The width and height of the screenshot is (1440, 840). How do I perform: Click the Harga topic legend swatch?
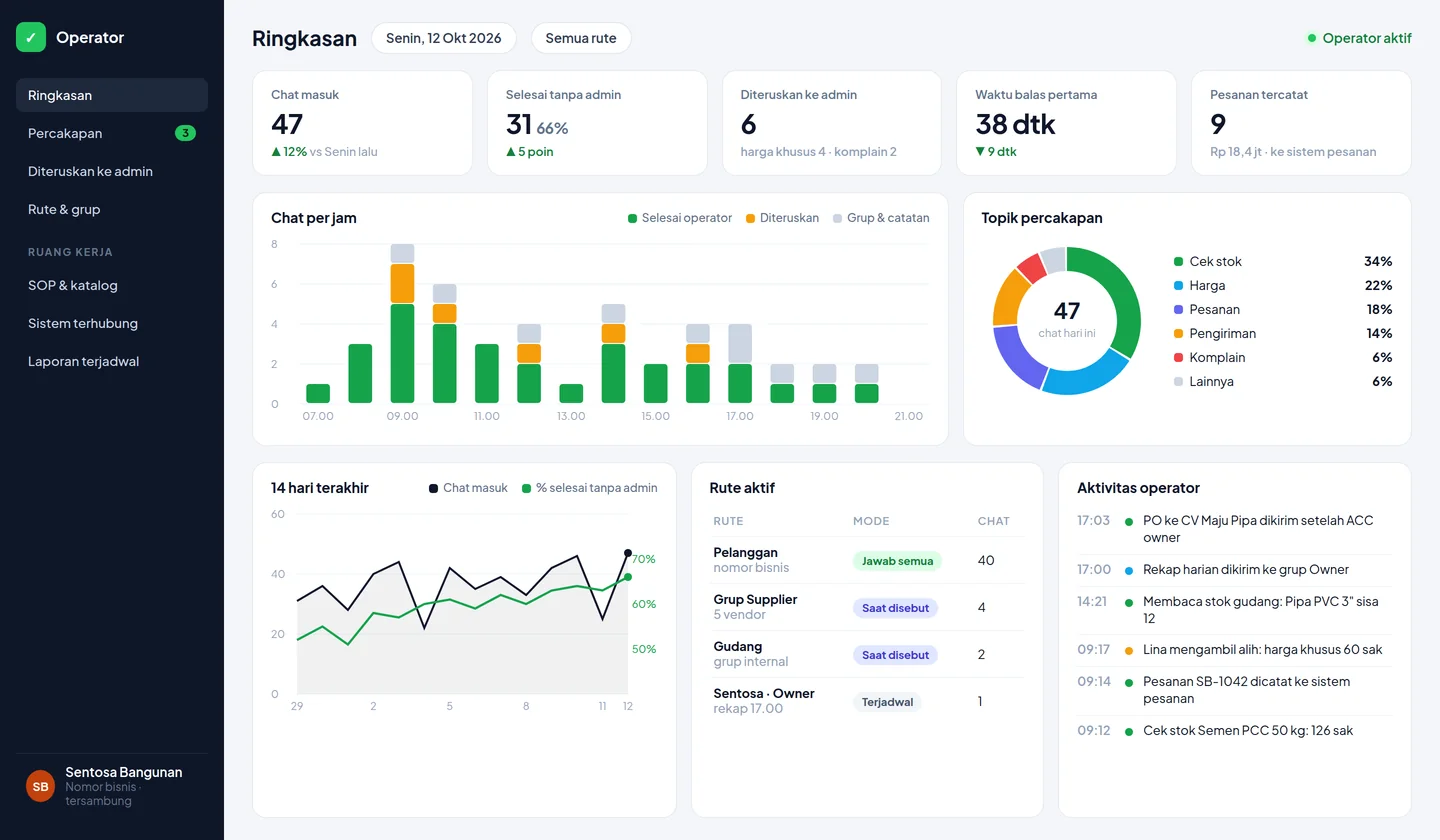(x=1178, y=286)
